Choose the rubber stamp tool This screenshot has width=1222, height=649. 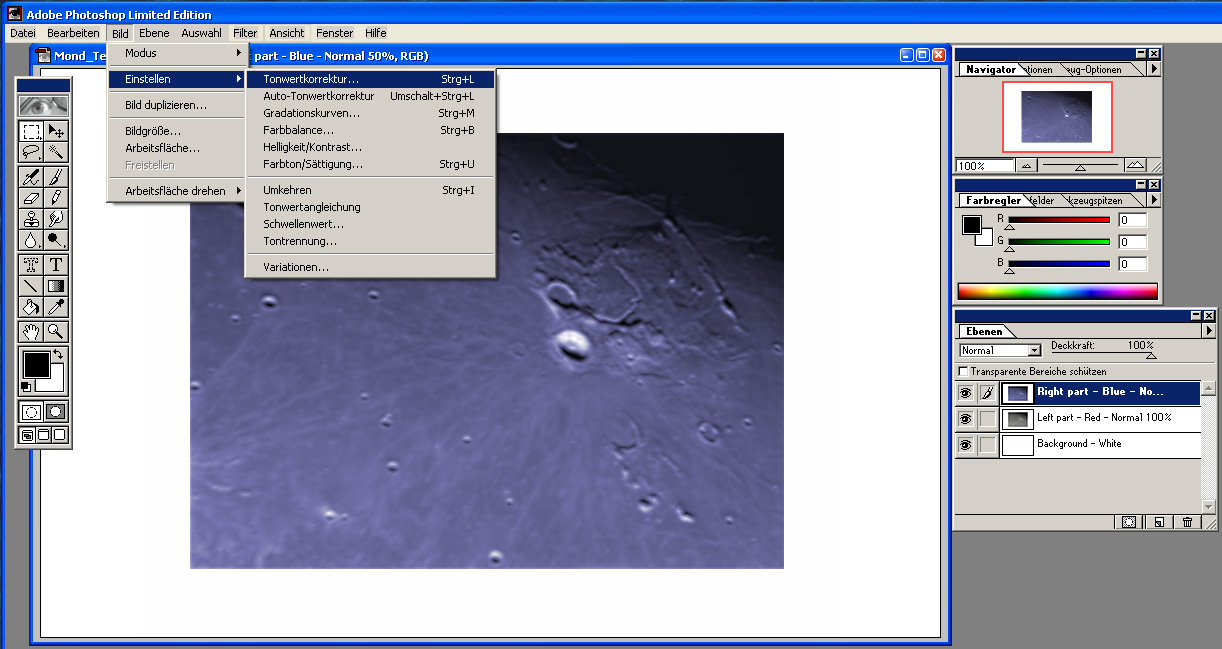(32, 218)
